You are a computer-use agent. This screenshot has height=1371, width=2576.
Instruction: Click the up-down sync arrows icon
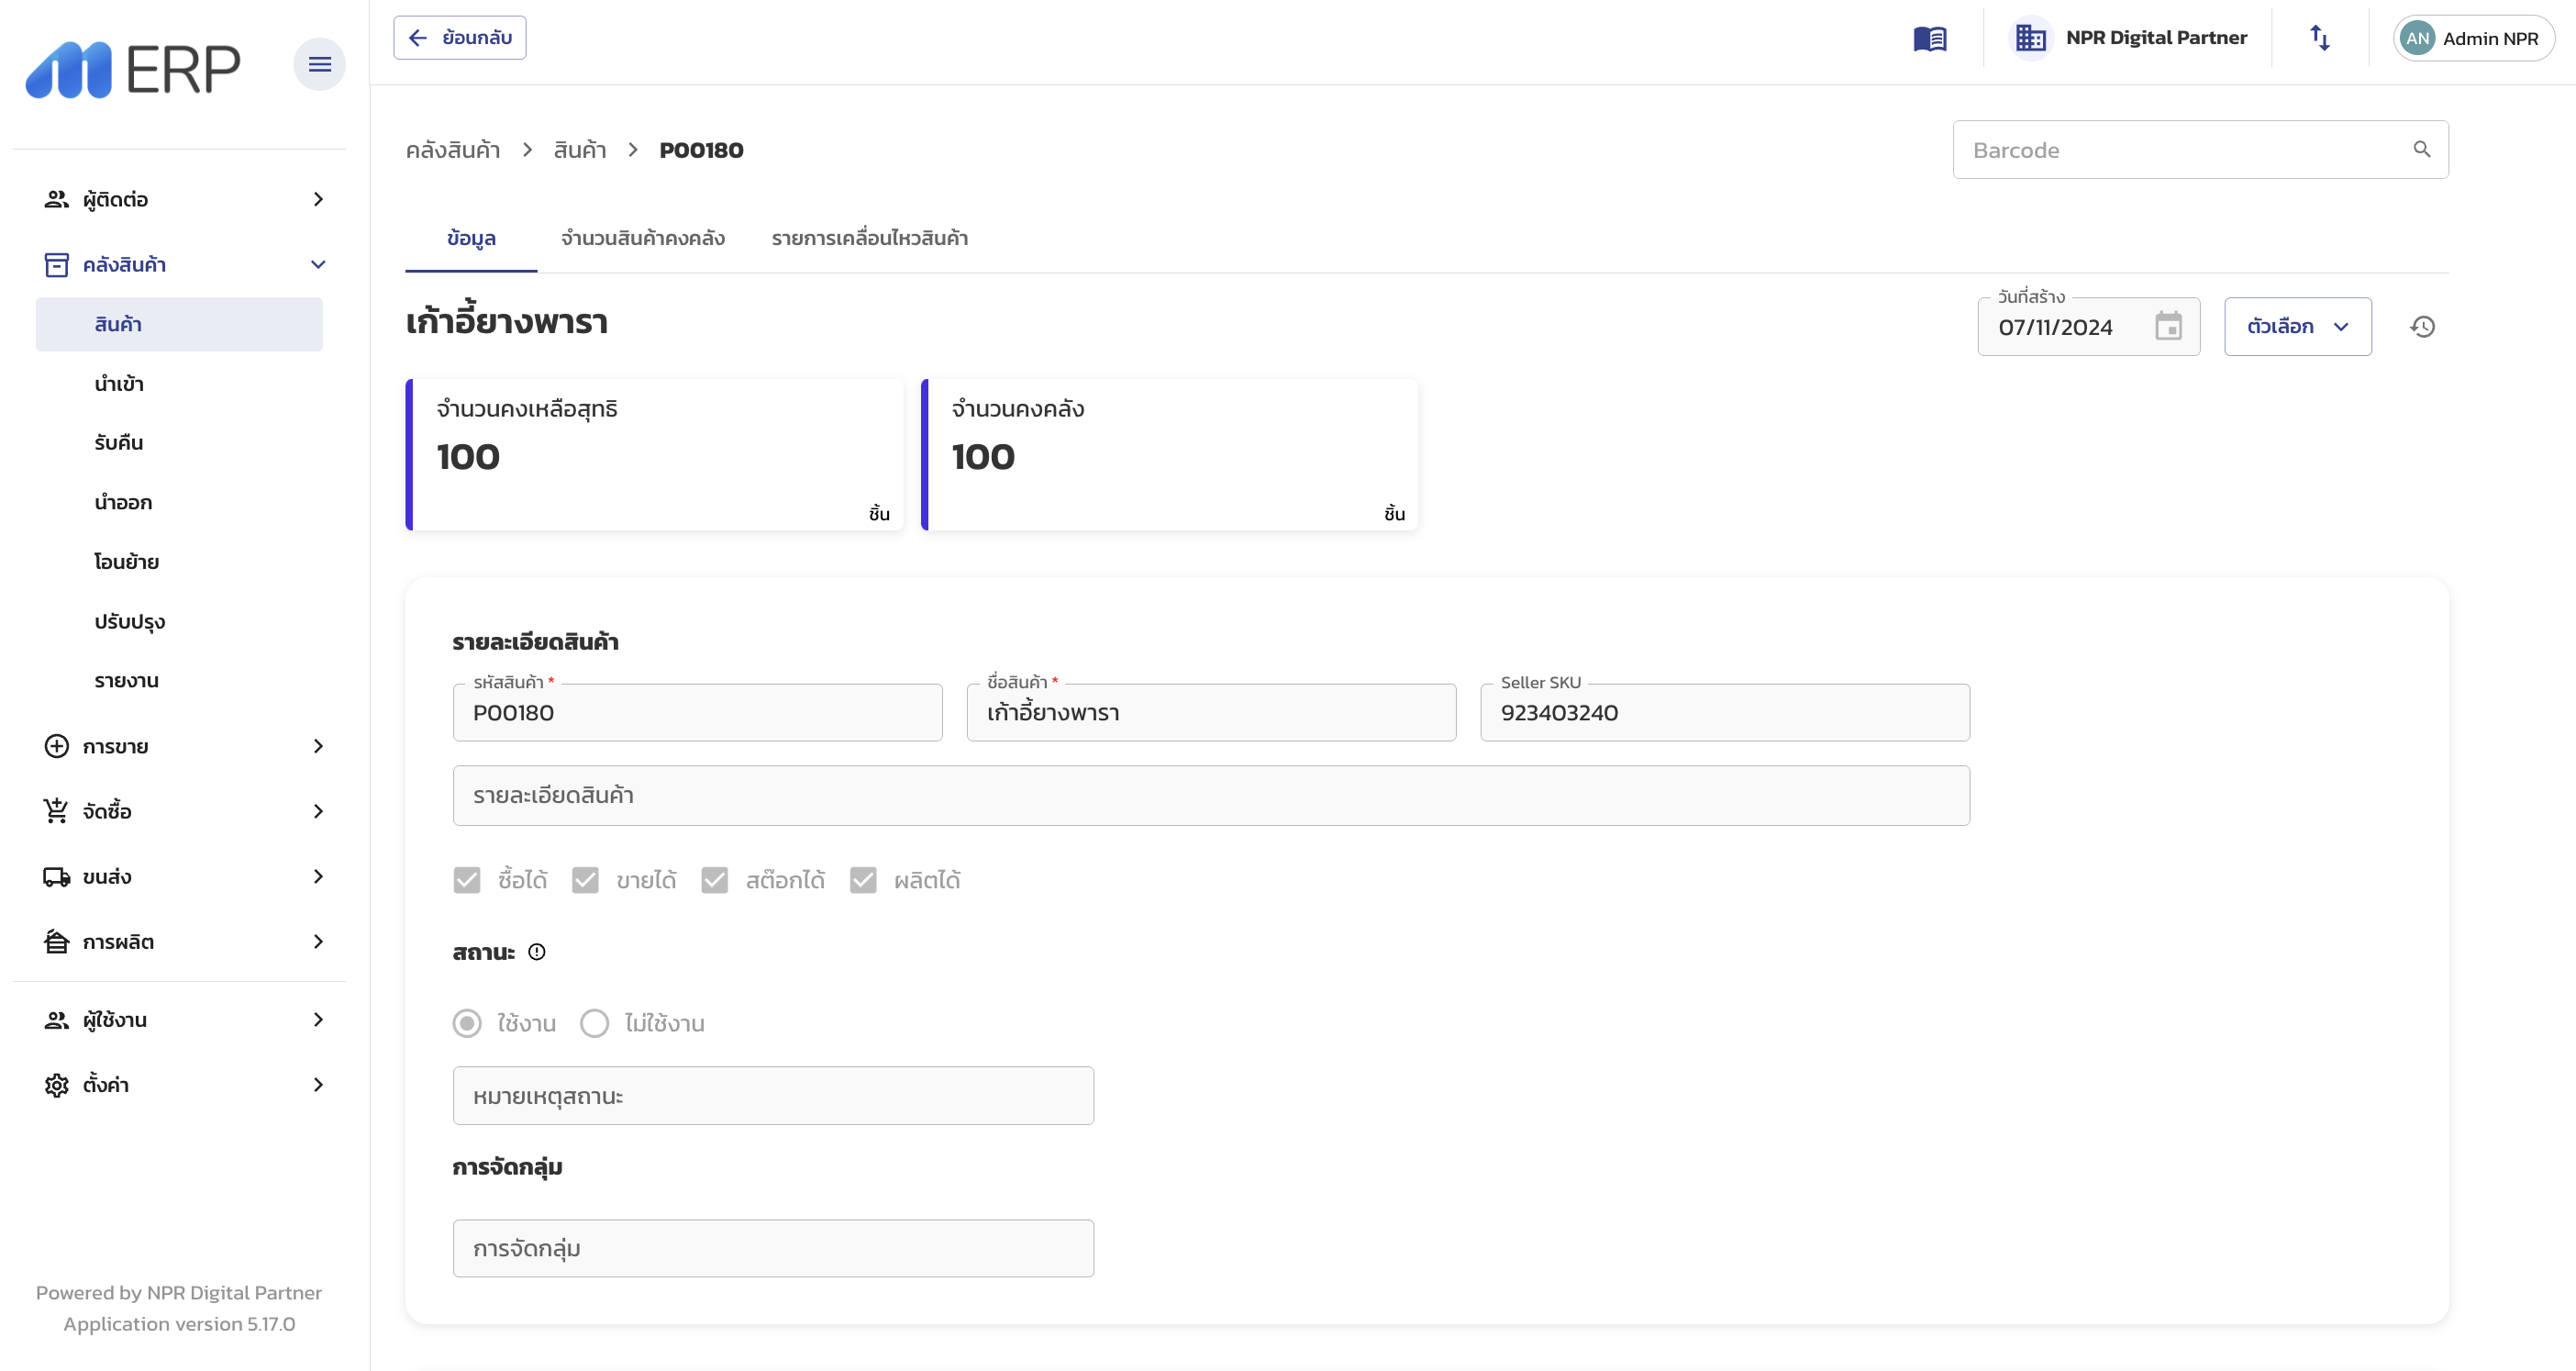pos(2320,39)
